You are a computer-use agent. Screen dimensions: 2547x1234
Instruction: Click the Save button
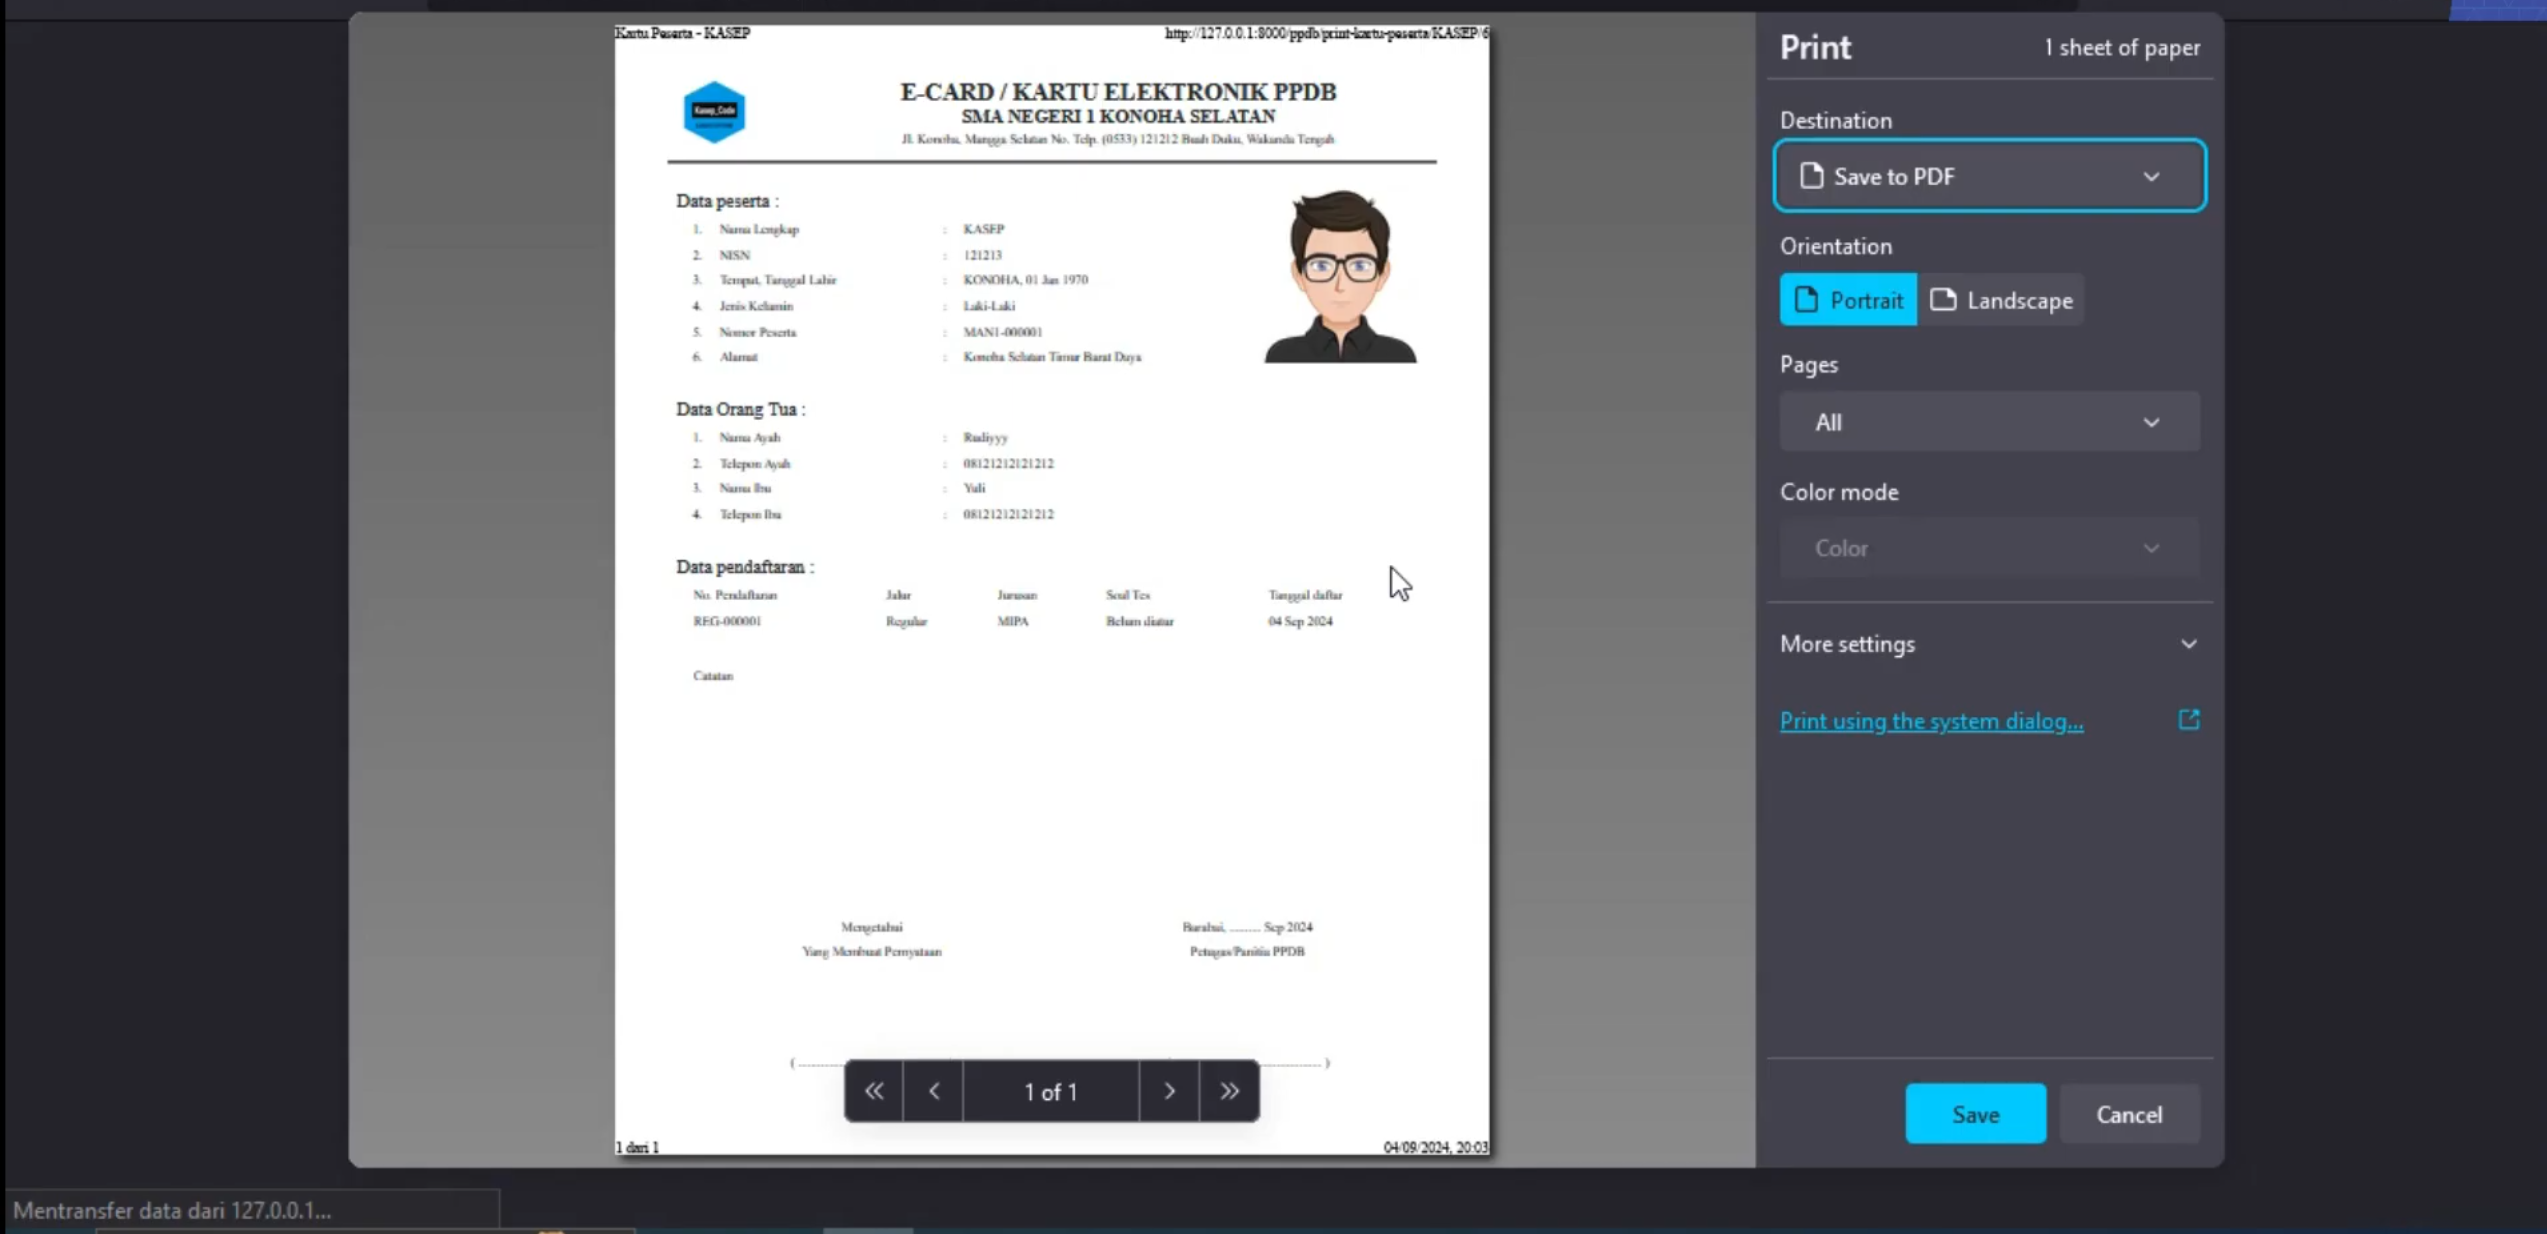(x=1975, y=1114)
